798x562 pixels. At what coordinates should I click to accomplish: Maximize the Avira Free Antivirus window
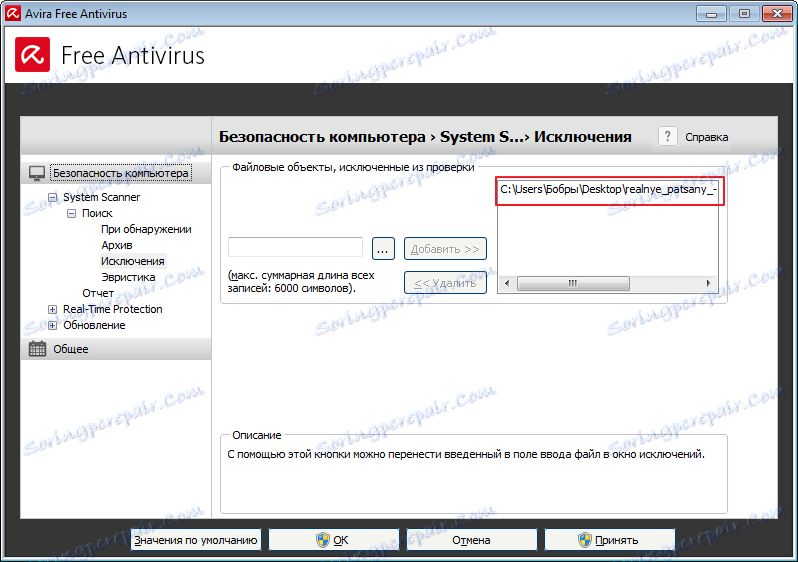pos(744,14)
